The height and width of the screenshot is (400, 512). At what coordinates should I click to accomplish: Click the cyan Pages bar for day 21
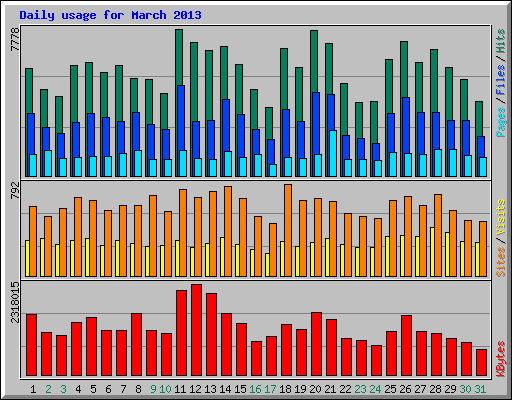tap(333, 153)
